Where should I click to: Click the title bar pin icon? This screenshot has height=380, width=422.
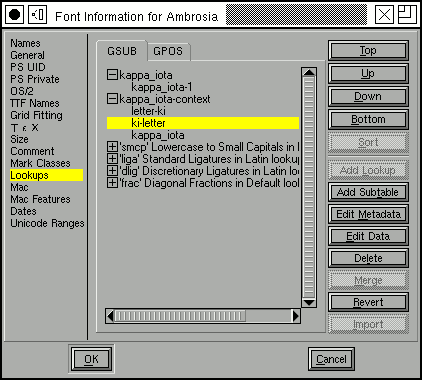coord(37,15)
